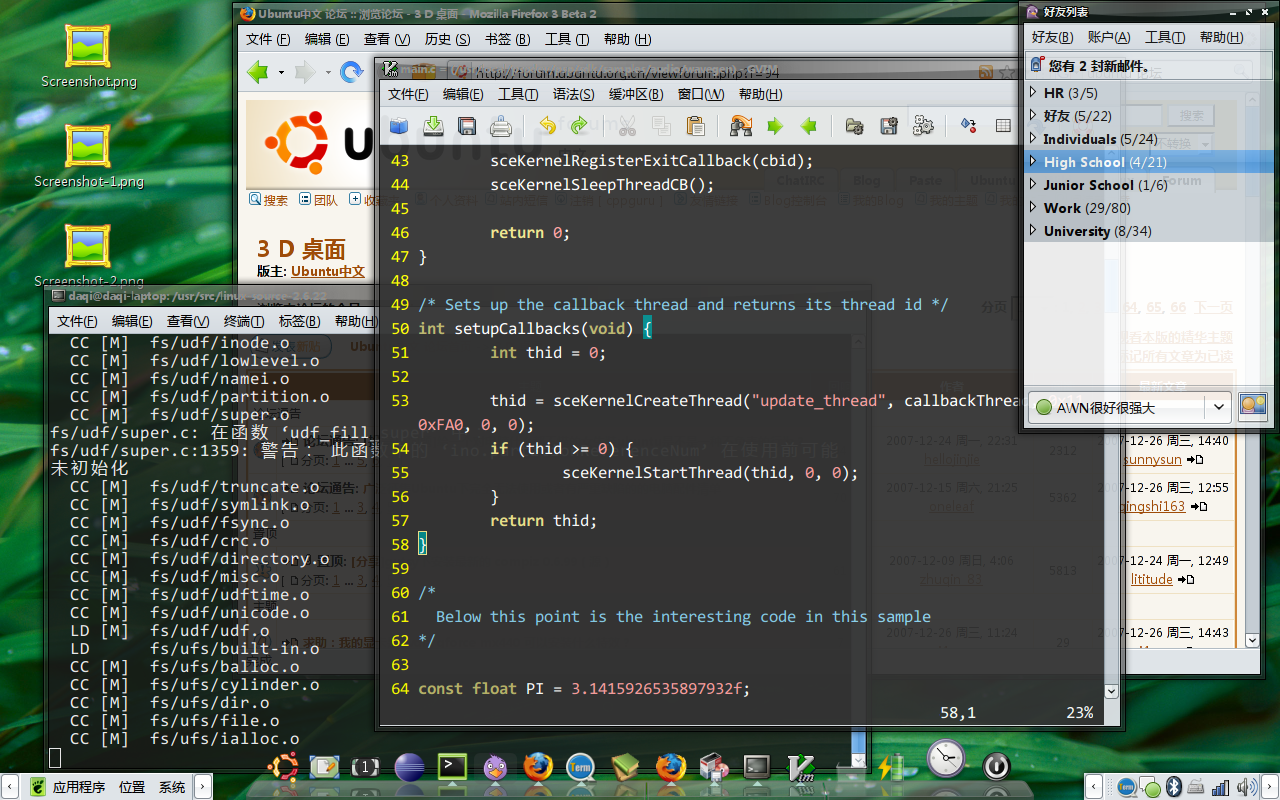Open the Ubuntu logo launcher in the dock

coord(282,767)
